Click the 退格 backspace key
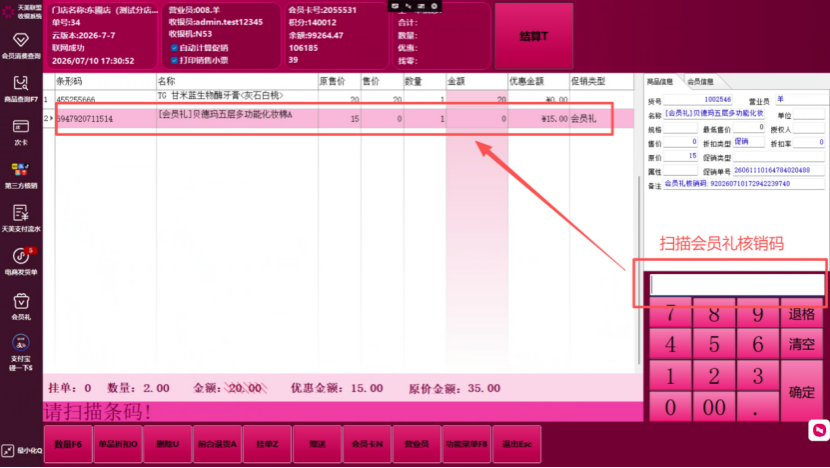 point(801,314)
